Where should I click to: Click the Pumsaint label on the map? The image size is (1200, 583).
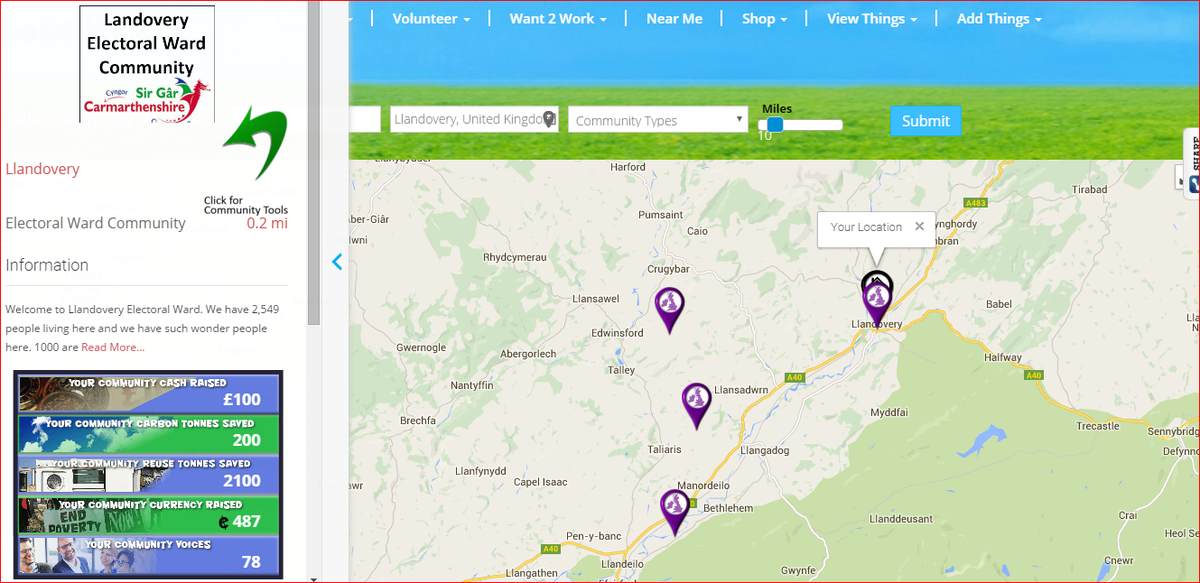[659, 214]
